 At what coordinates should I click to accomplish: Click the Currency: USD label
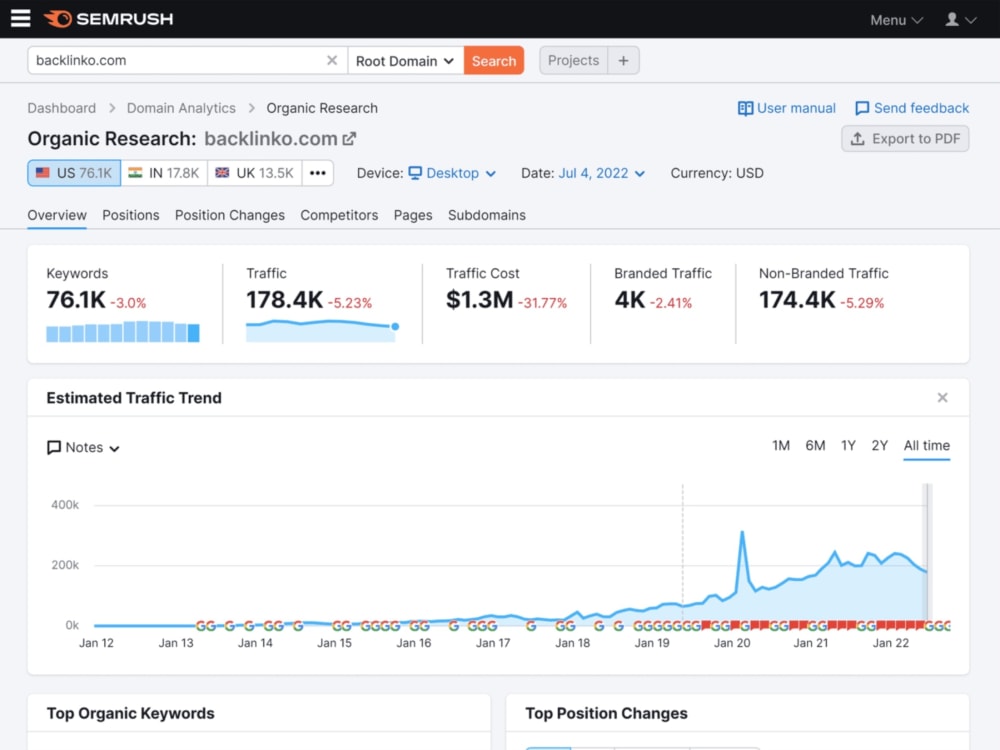717,173
